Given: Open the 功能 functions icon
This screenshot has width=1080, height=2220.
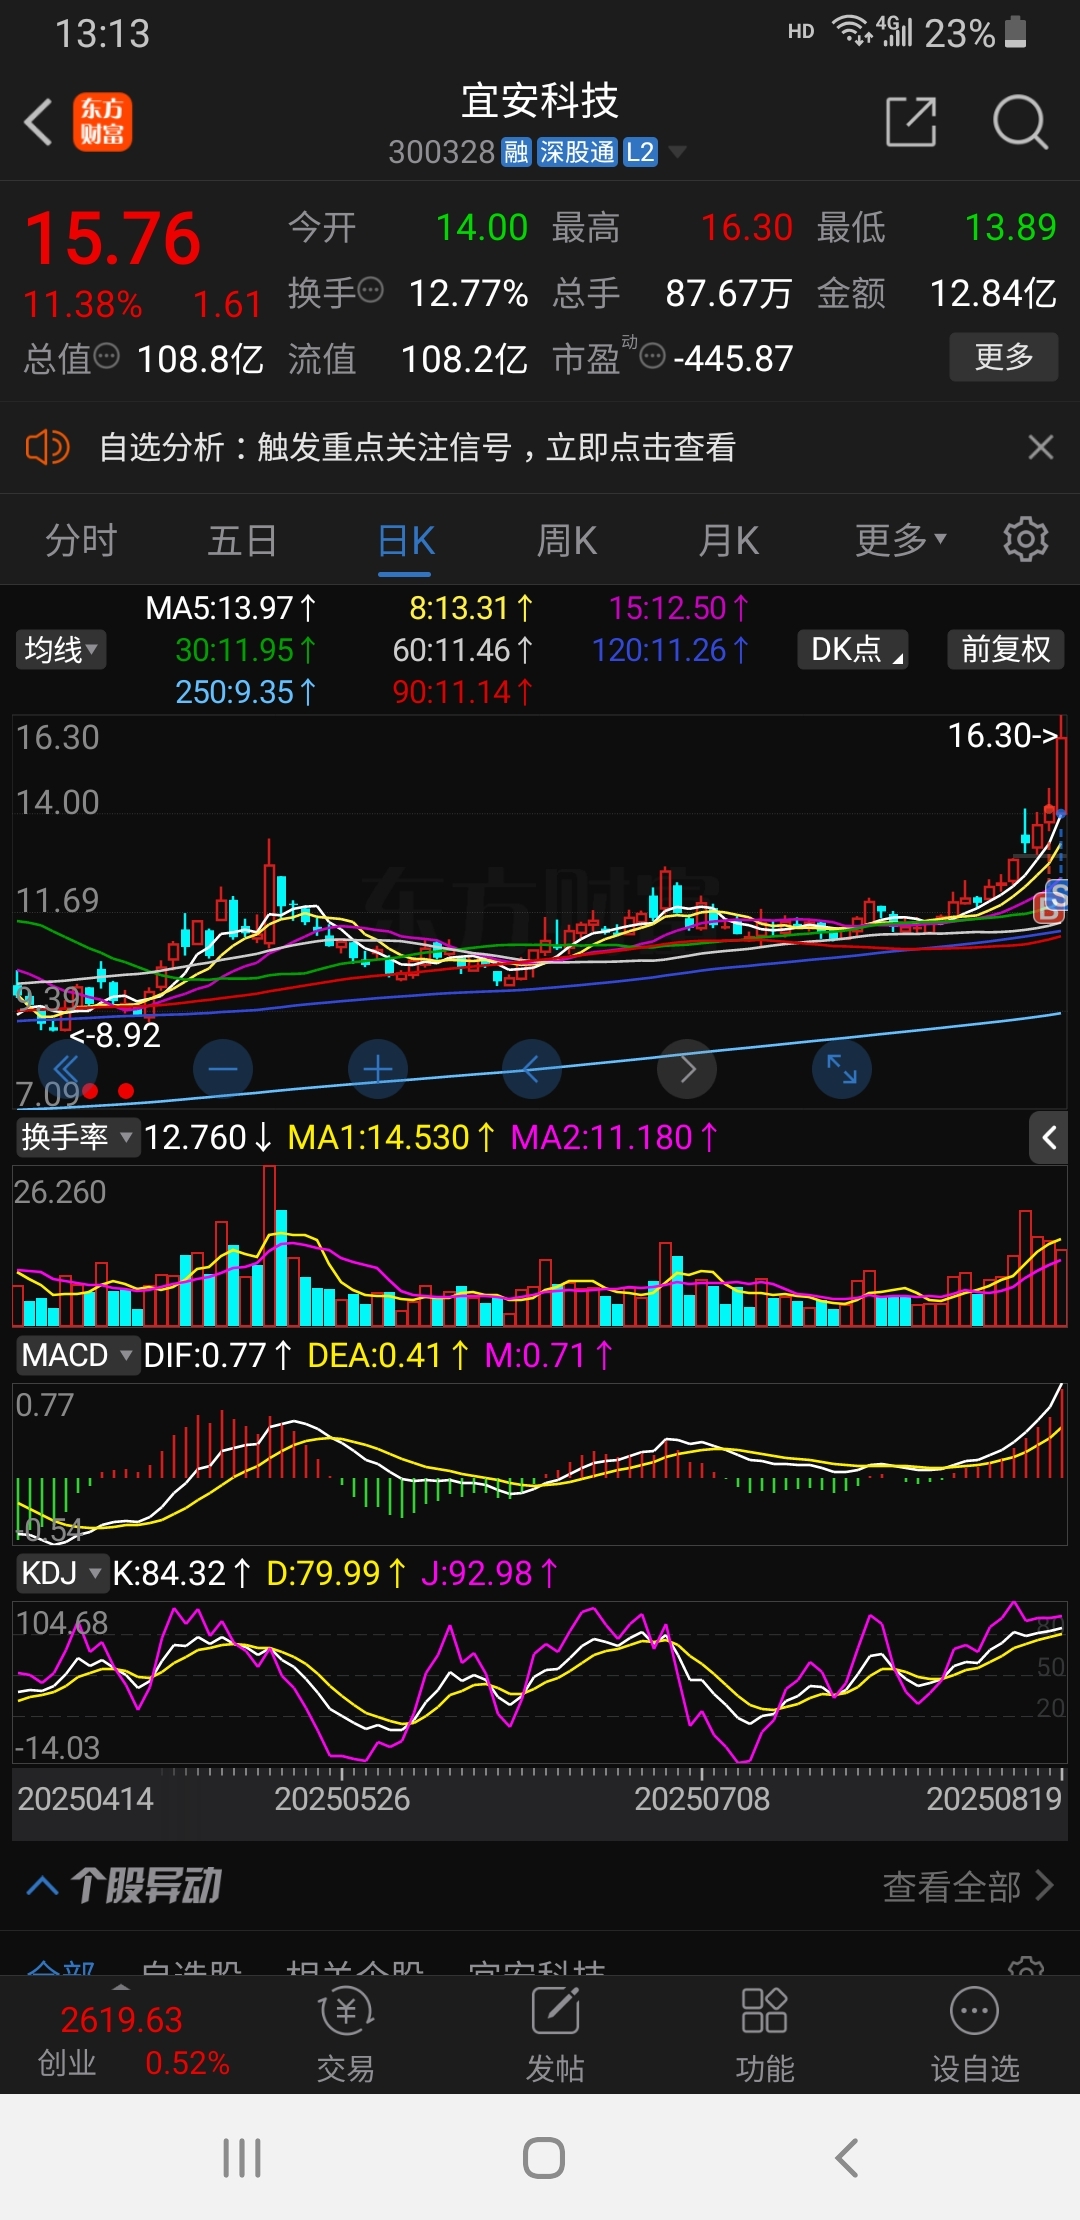Looking at the screenshot, I should 765,2034.
